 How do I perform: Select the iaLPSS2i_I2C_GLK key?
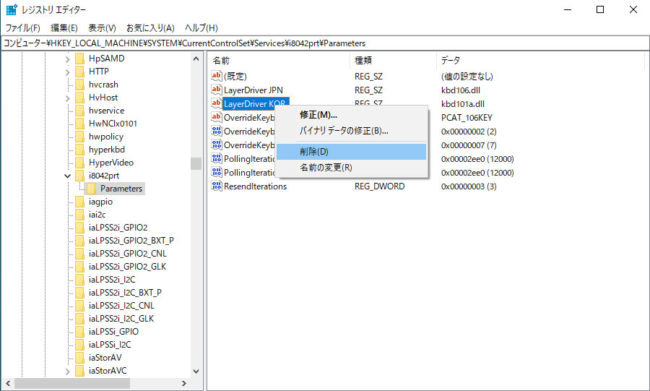point(121,319)
